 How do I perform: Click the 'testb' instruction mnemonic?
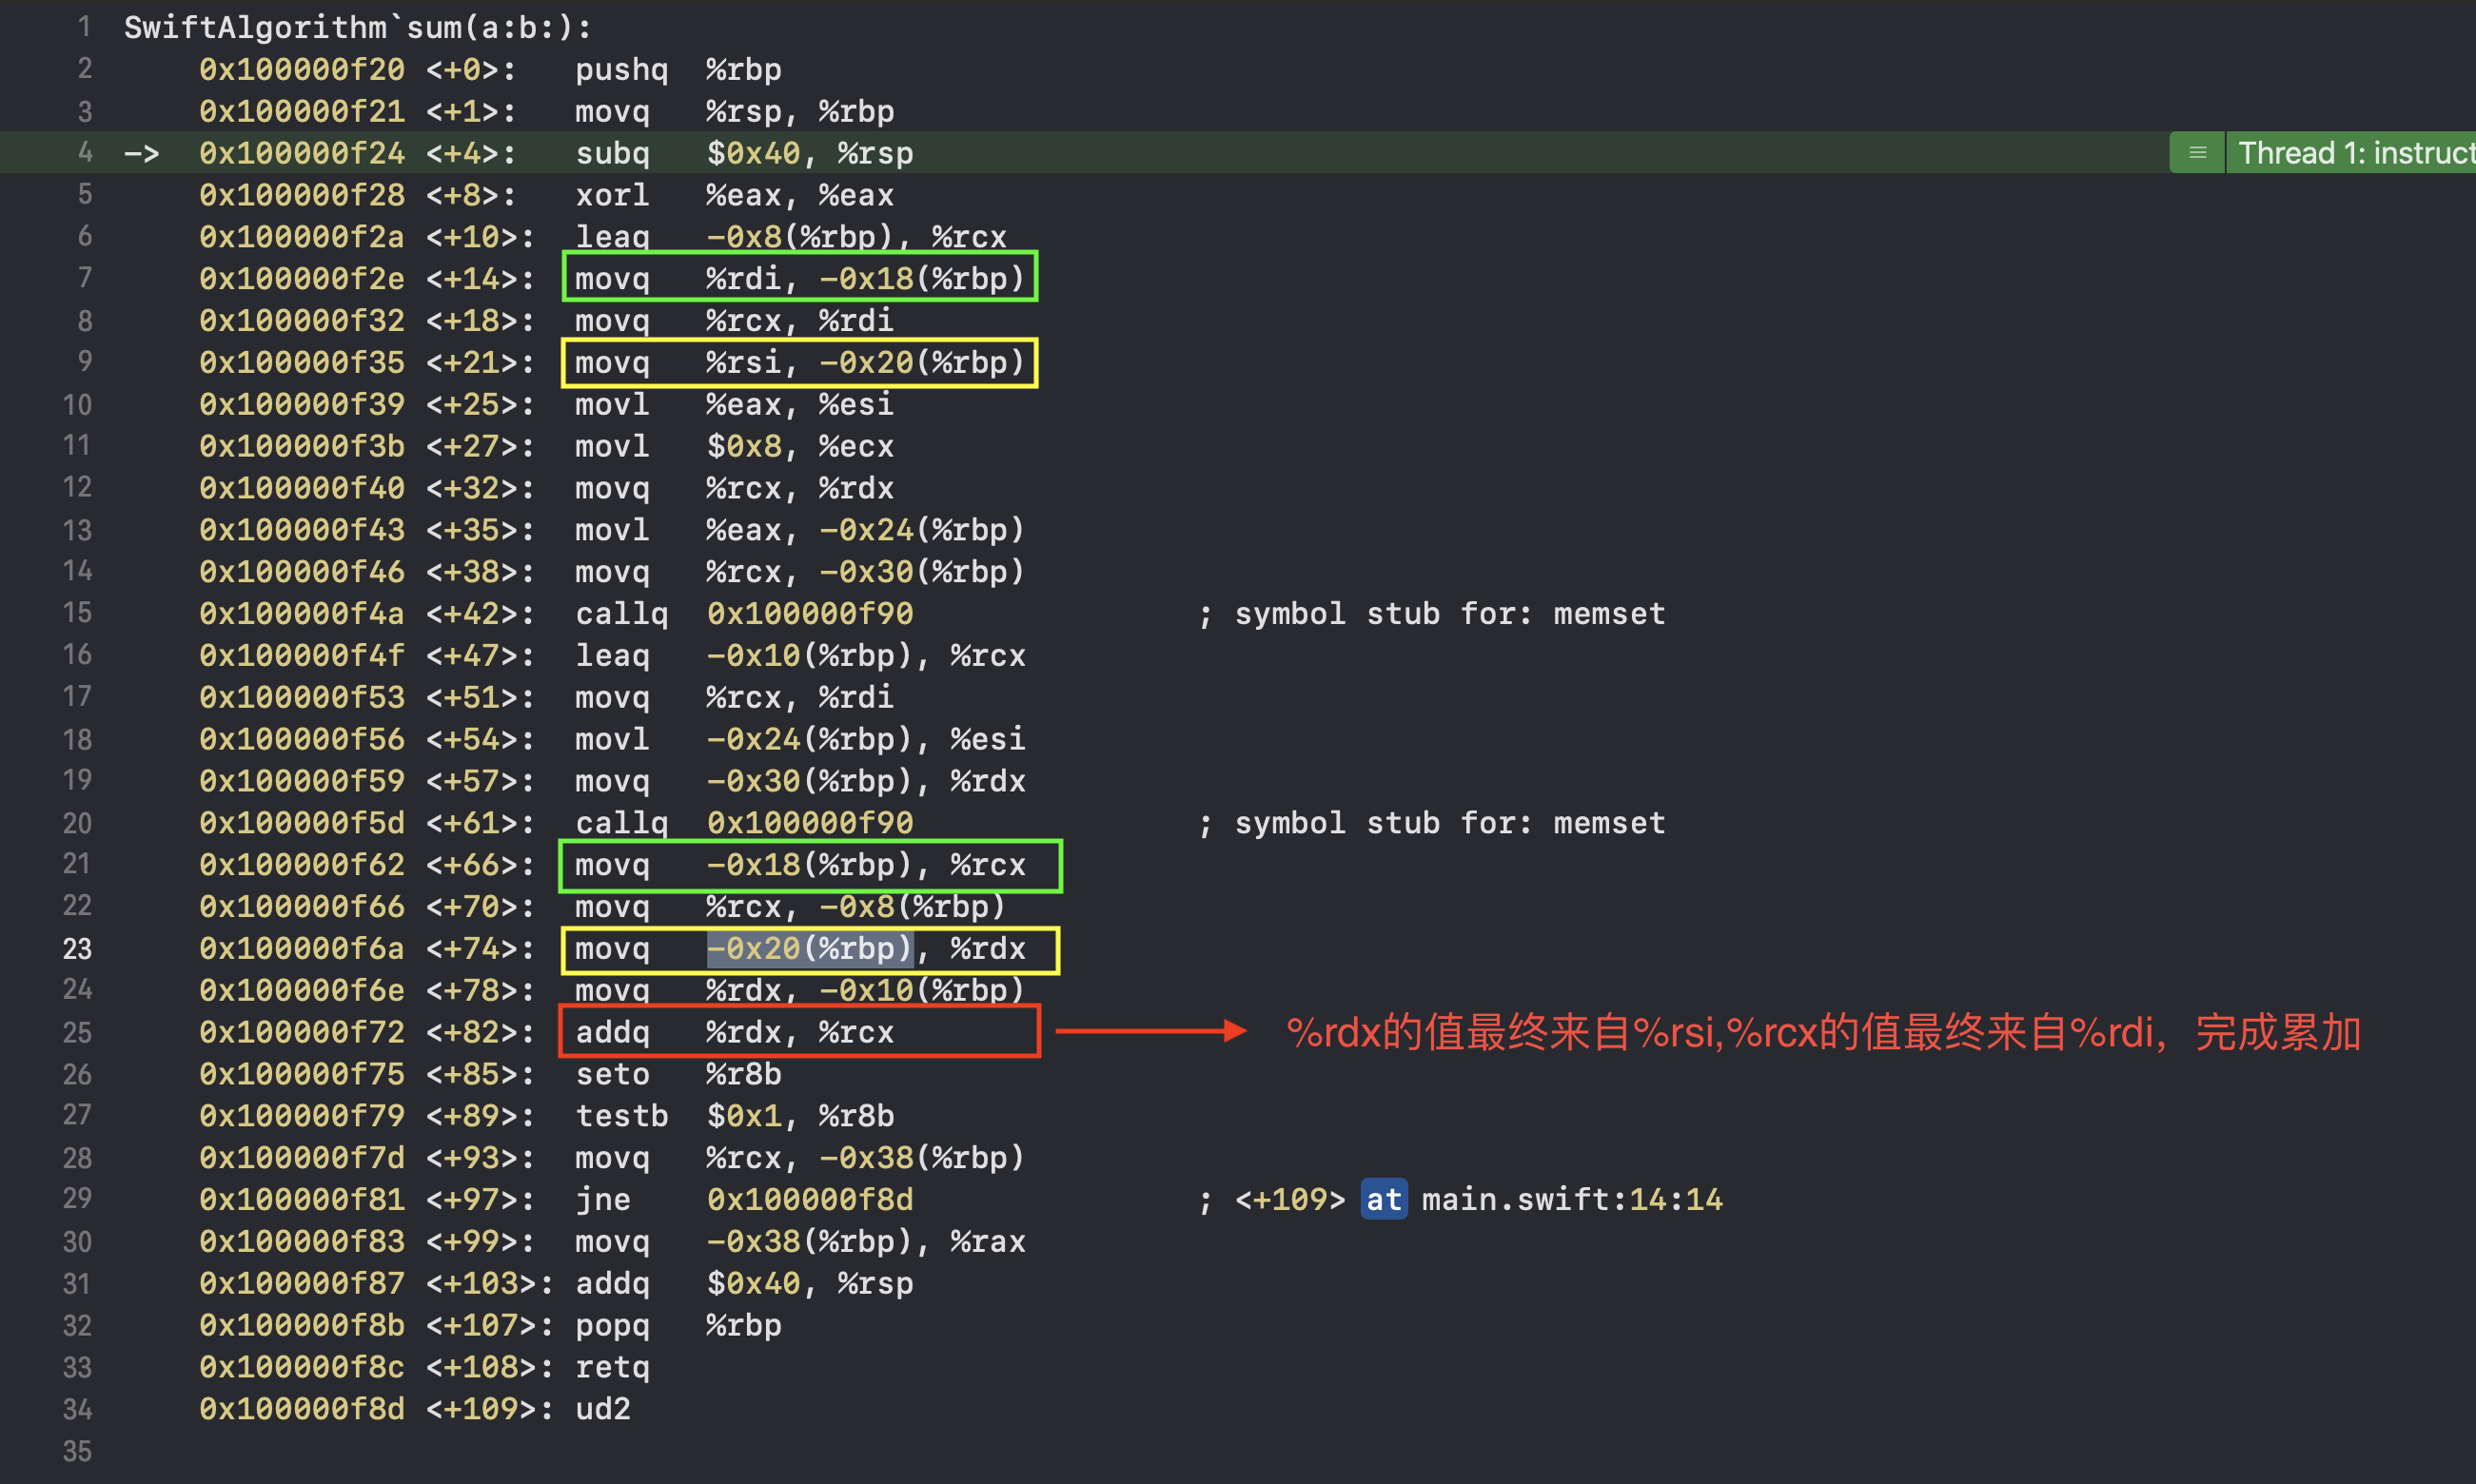tap(622, 1116)
